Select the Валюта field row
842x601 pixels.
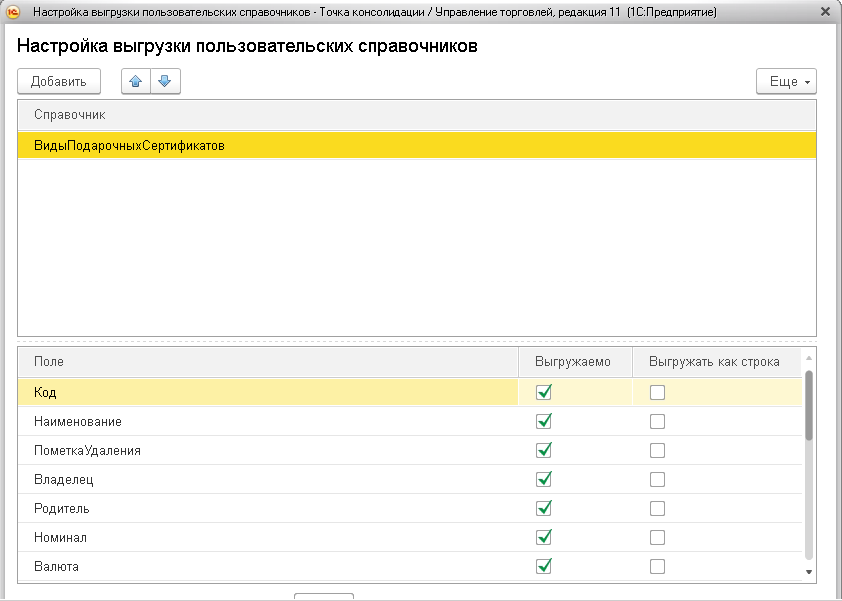click(x=410, y=566)
